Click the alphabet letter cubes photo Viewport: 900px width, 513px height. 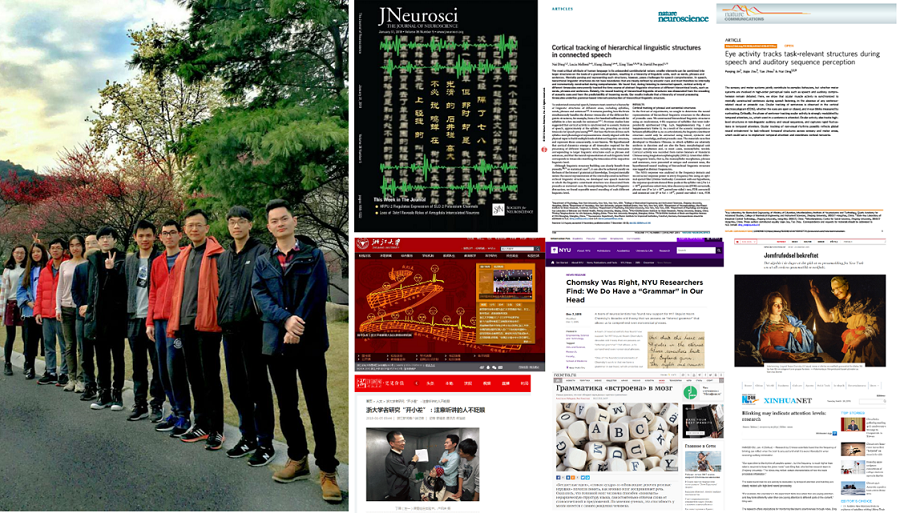616,435
